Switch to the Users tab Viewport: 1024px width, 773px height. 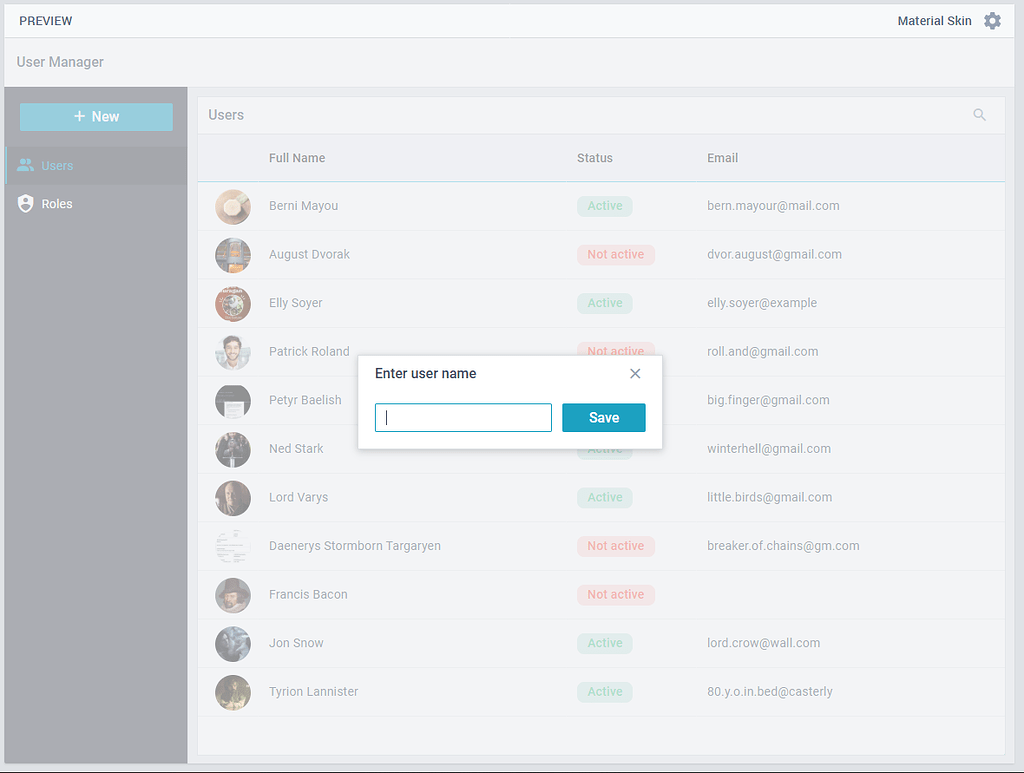pyautogui.click(x=55, y=165)
